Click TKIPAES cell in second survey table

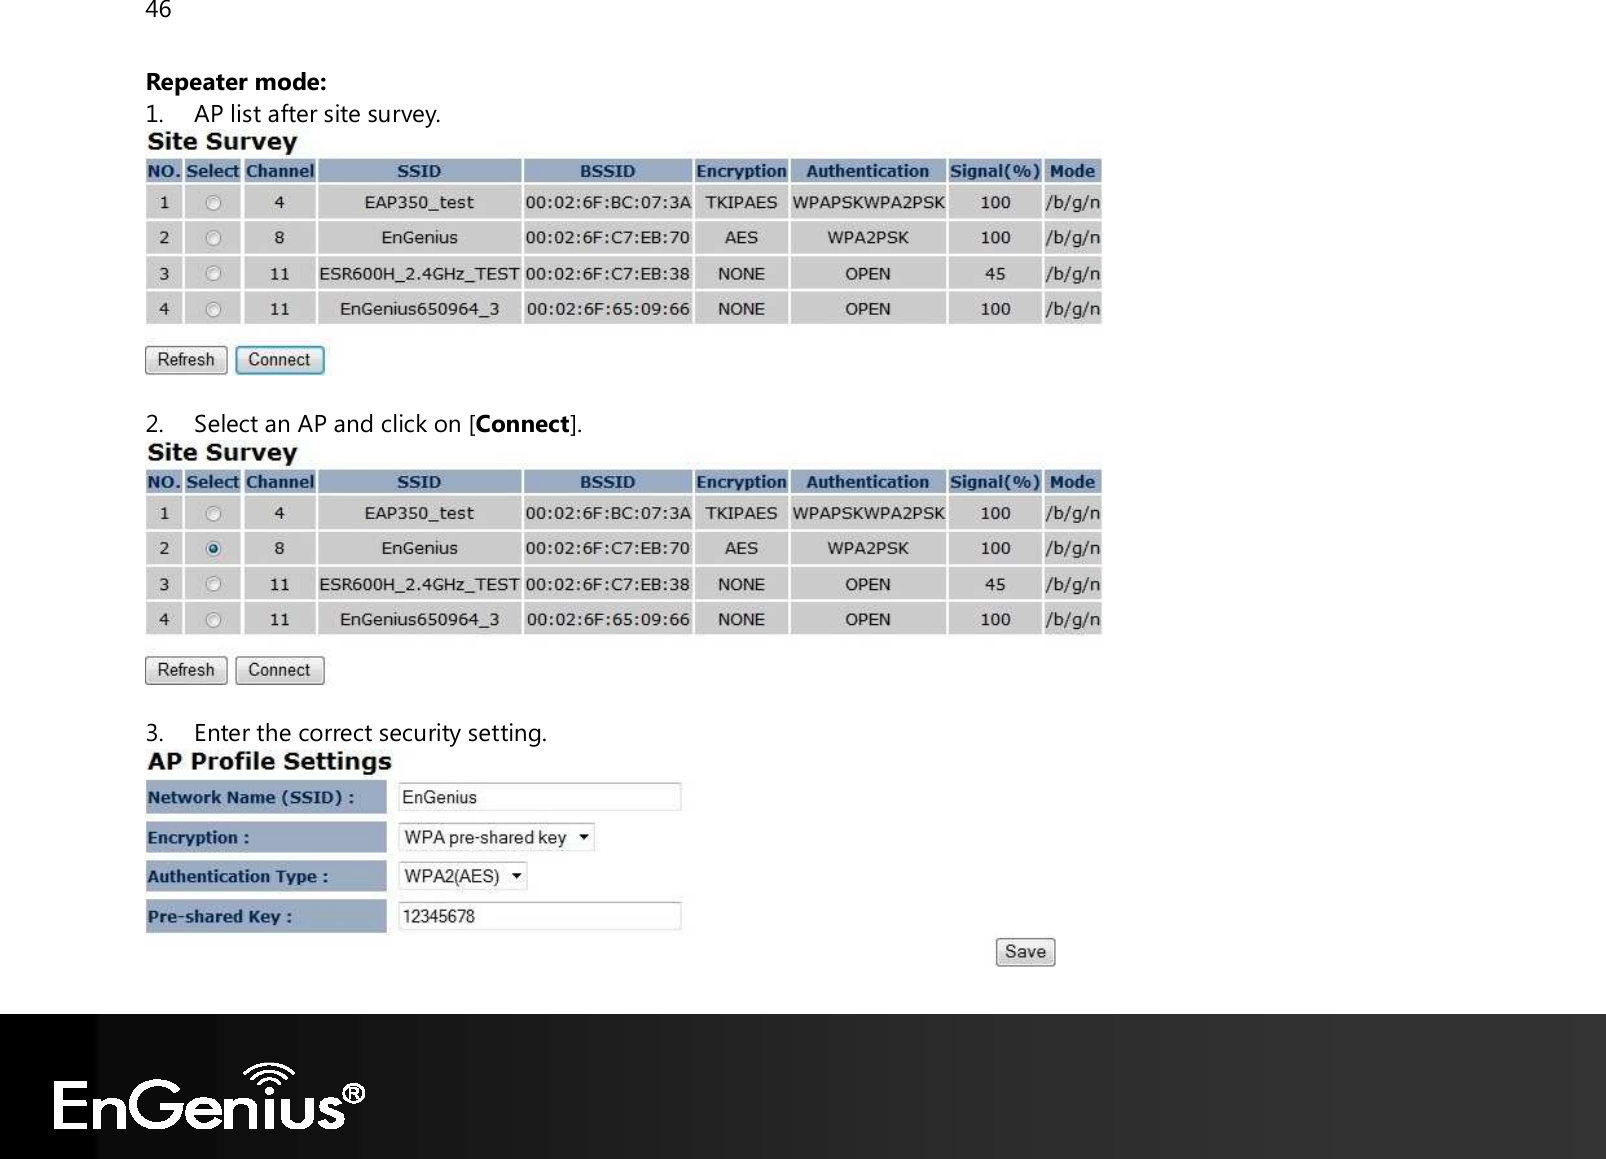click(741, 514)
